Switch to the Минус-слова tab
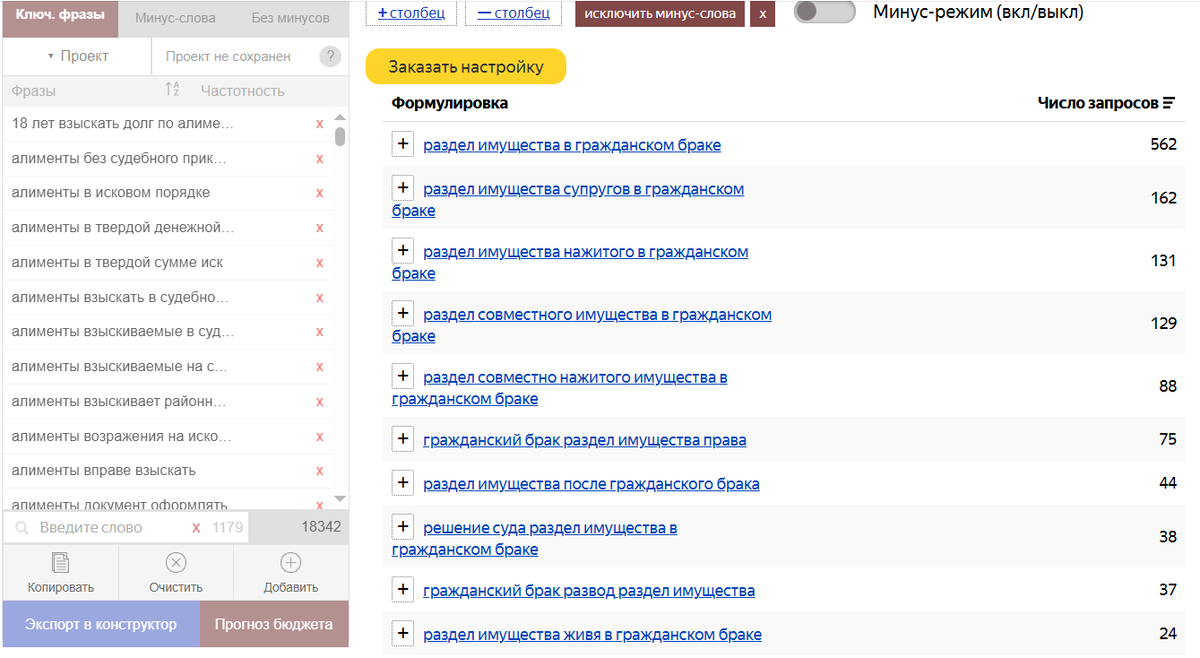This screenshot has height=658, width=1200. click(177, 17)
